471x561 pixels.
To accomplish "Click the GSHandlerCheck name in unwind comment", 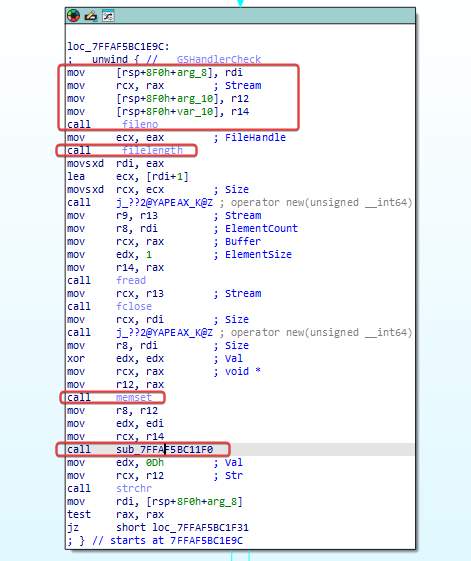I will click(x=219, y=59).
